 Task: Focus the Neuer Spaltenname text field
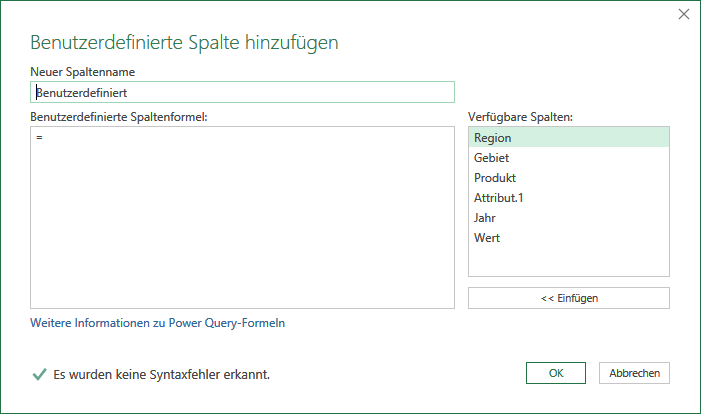click(x=242, y=92)
